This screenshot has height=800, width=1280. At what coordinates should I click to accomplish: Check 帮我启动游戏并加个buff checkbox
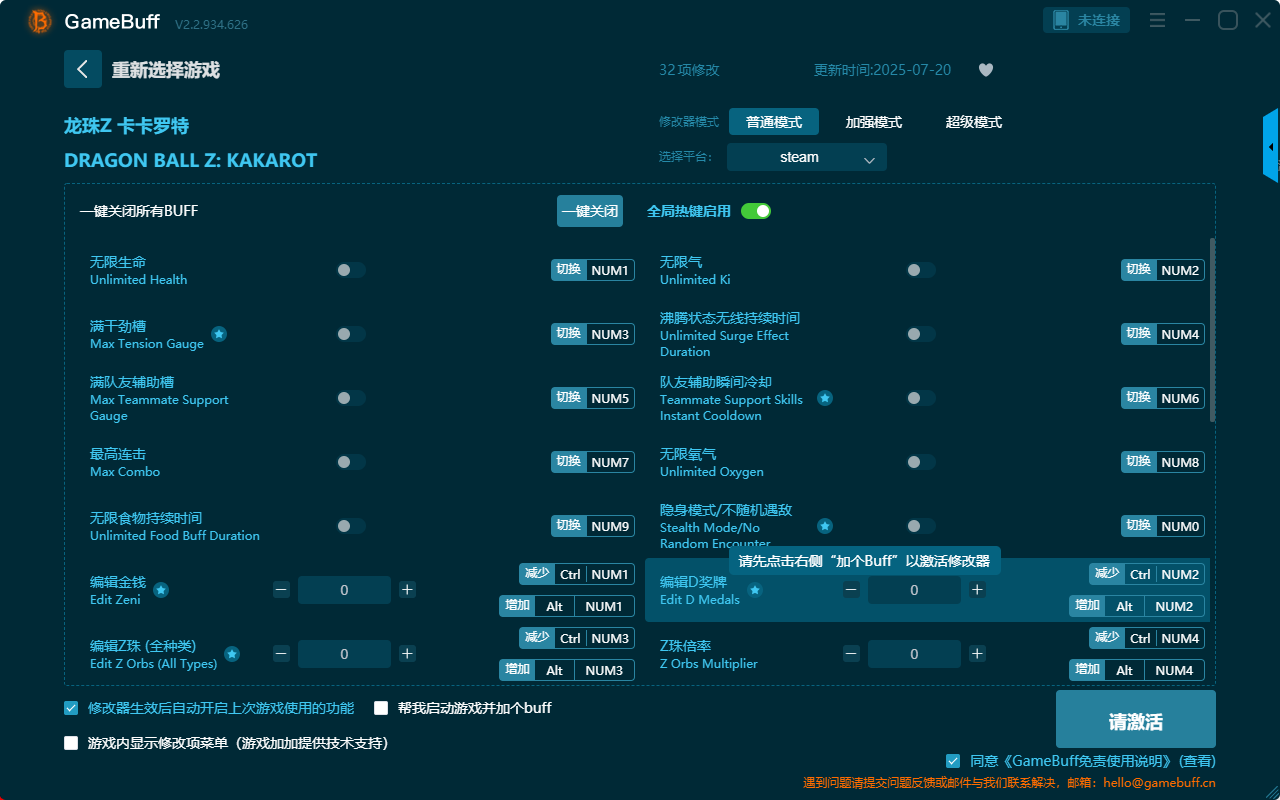tap(381, 708)
